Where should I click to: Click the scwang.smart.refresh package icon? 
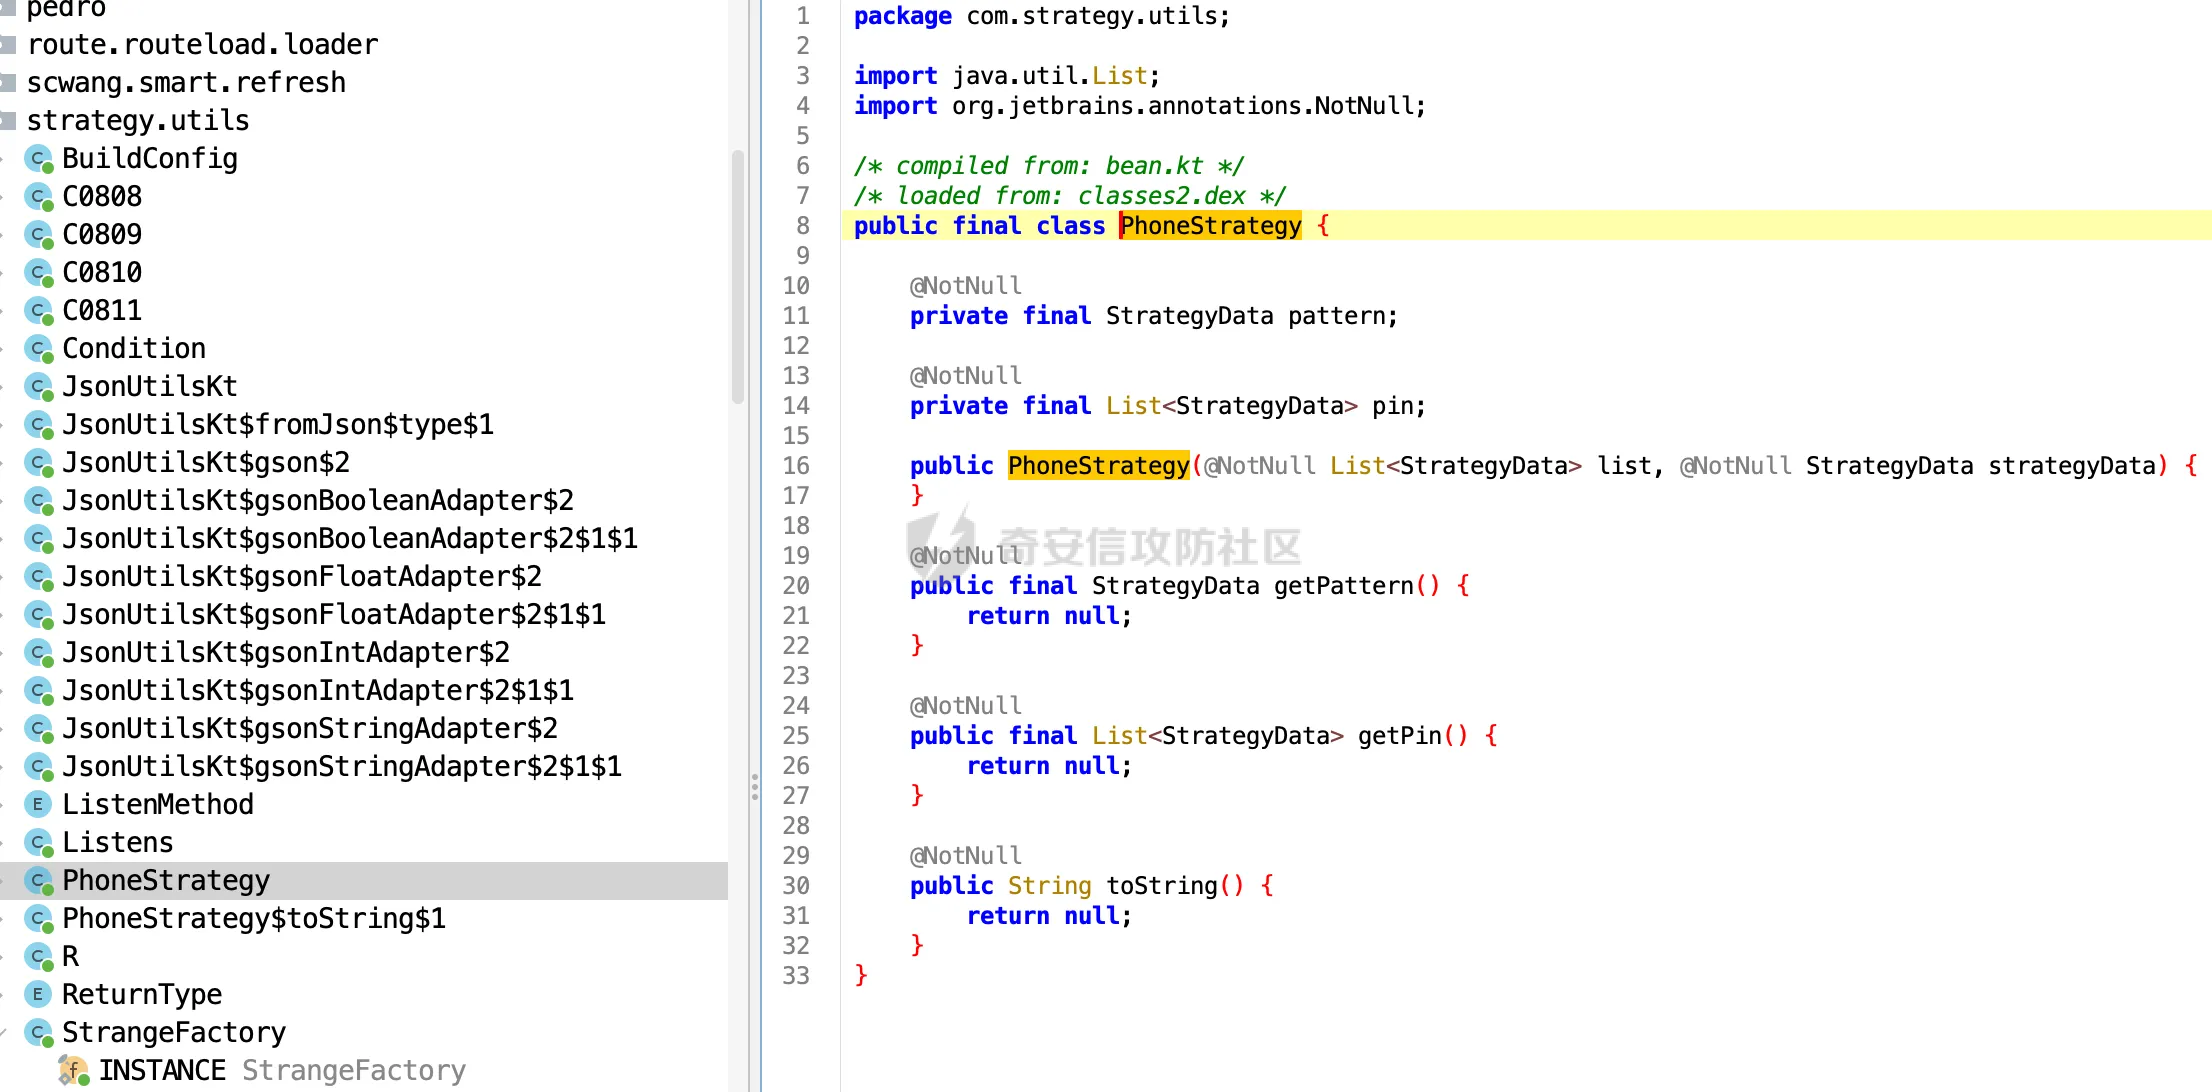coord(8,83)
